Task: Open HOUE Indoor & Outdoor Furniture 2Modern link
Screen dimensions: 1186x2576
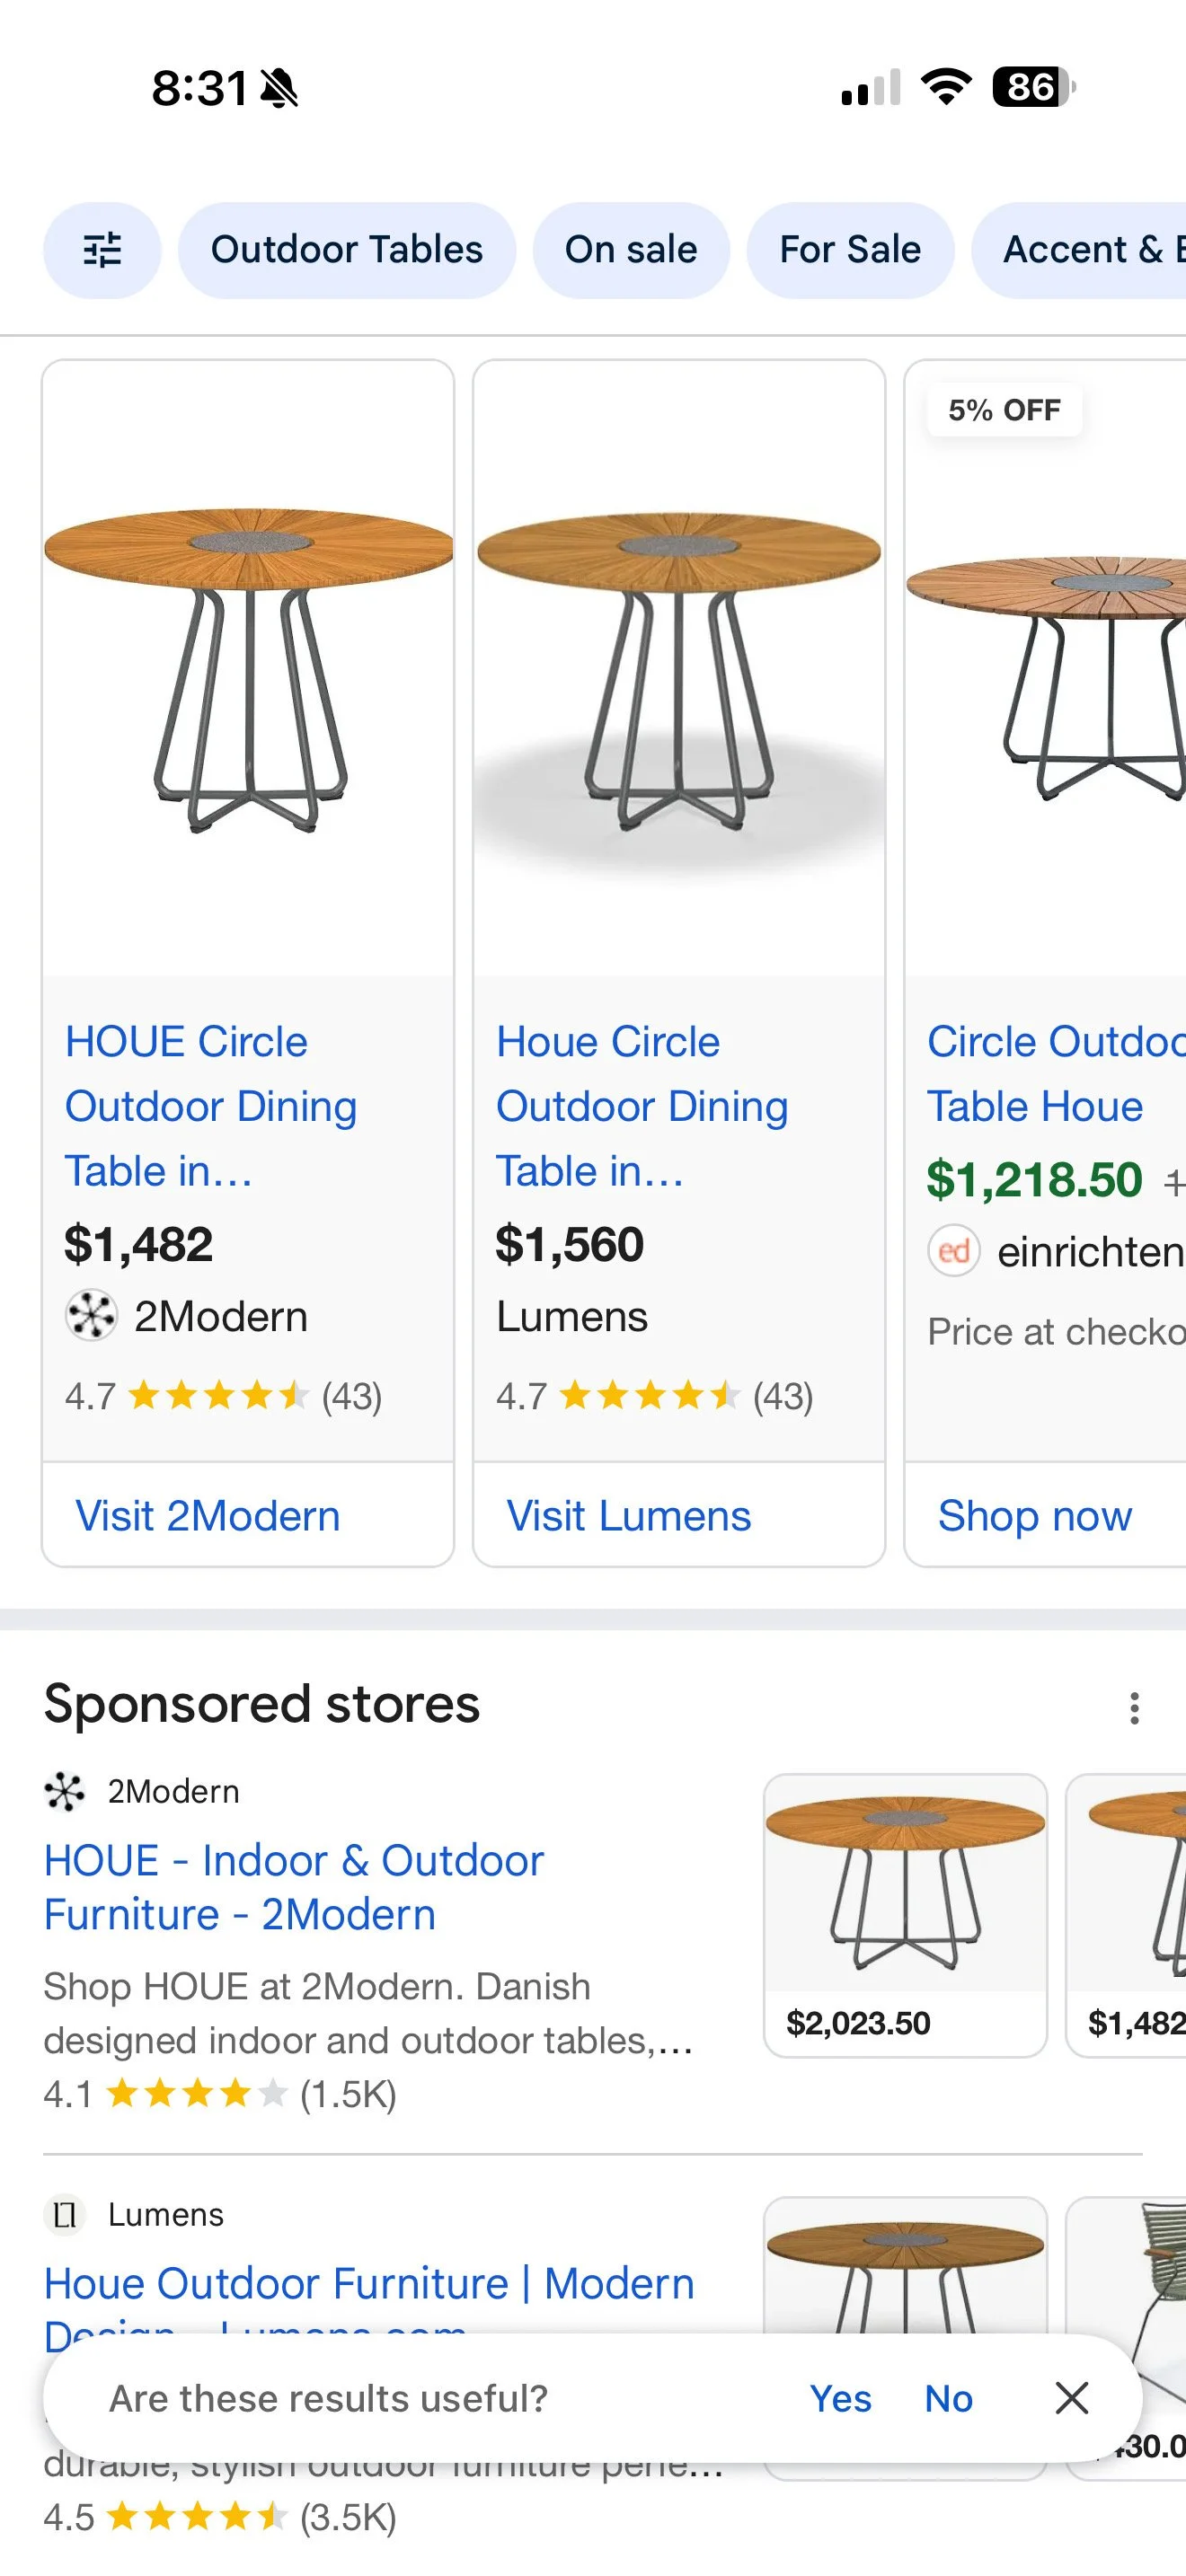Action: [x=294, y=1887]
